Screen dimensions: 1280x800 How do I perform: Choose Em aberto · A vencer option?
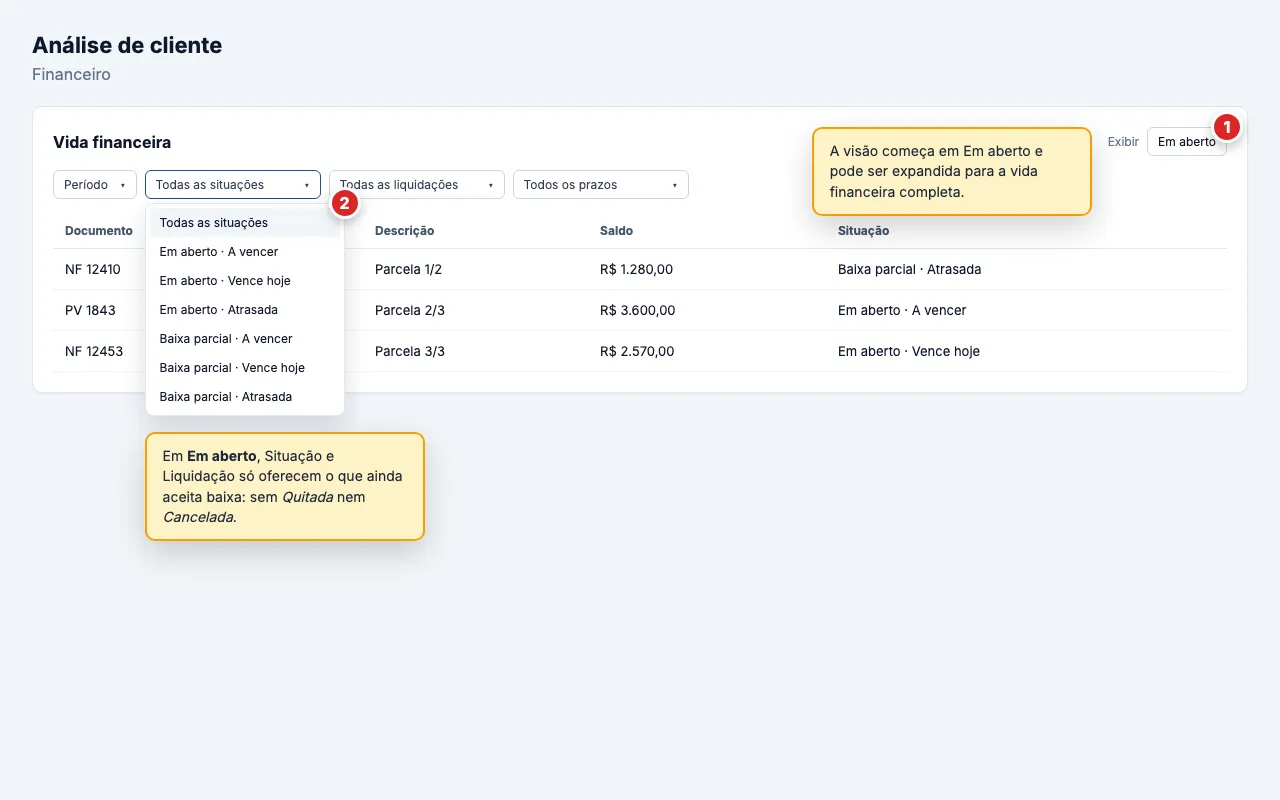point(245,252)
